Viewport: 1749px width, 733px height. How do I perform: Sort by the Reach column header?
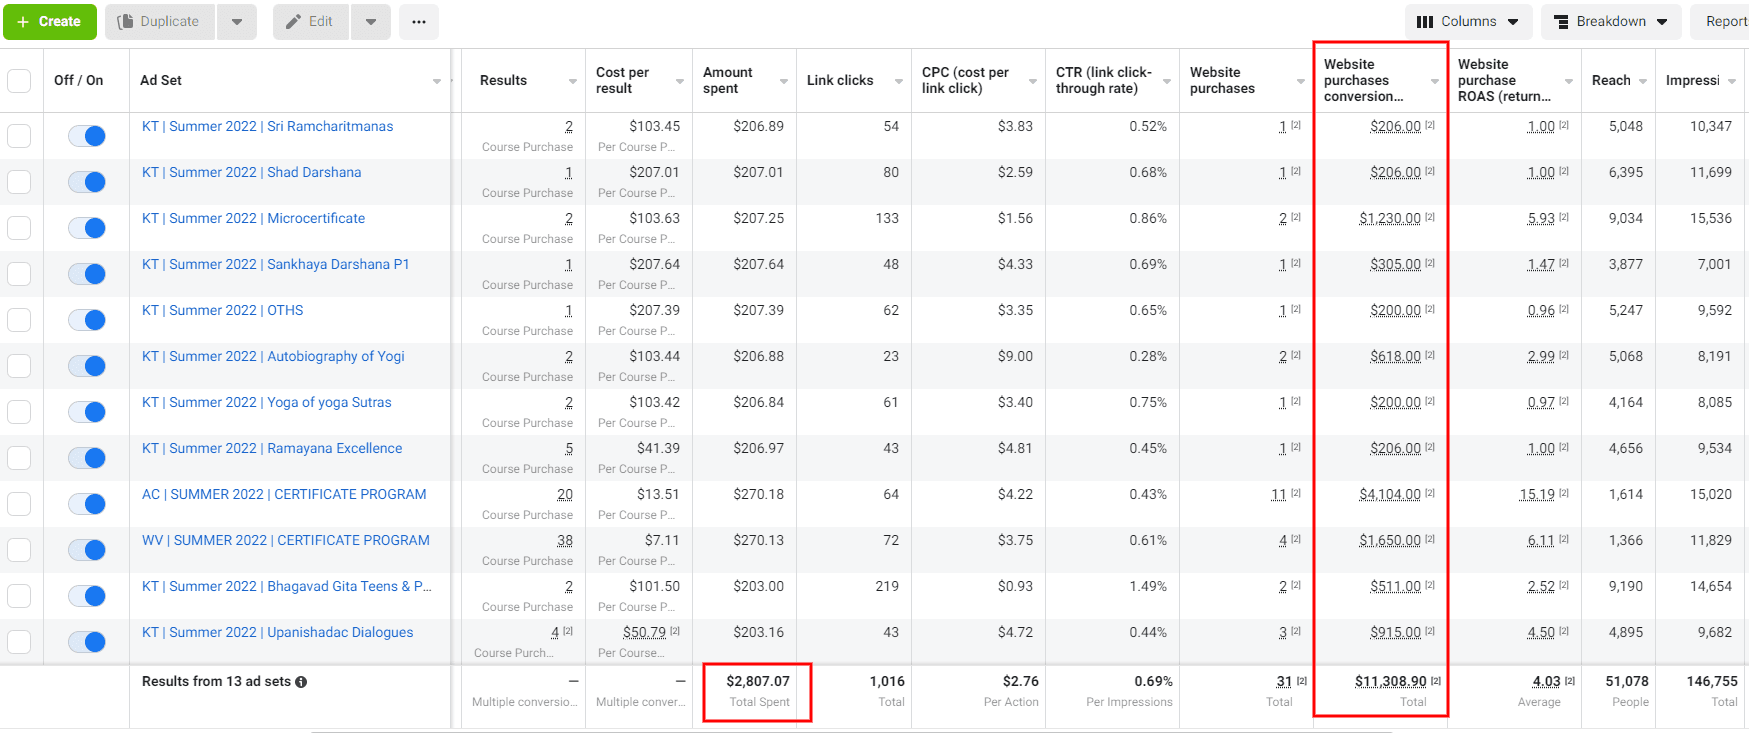tap(1611, 80)
